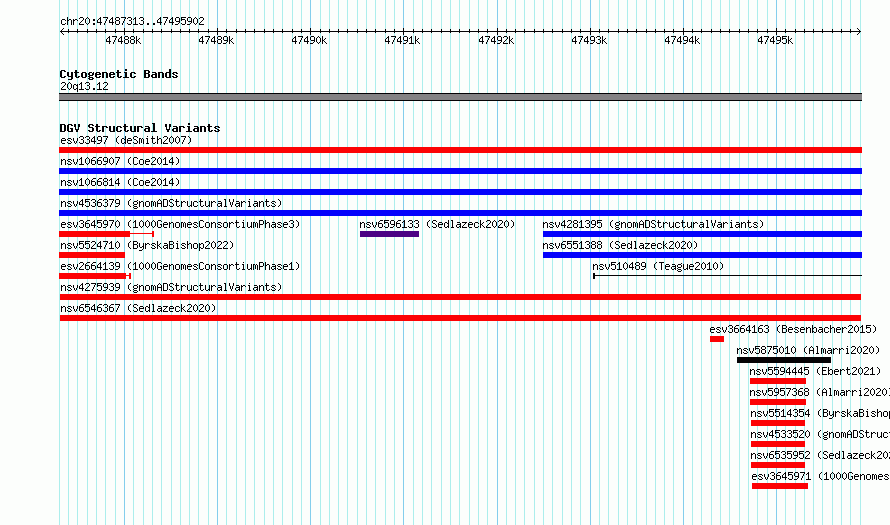This screenshot has height=525, width=890.
Task: Click the 47490k ruler tick label
Action: click(309, 40)
